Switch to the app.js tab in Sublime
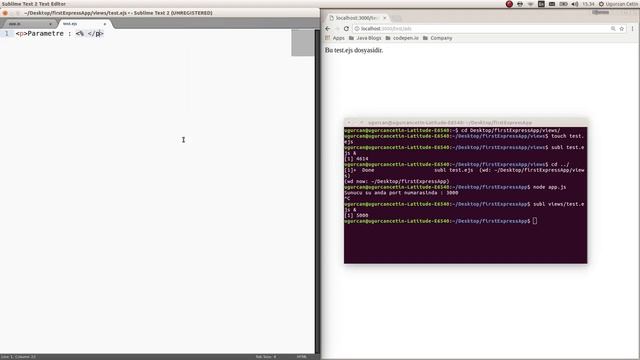This screenshot has width=640, height=360. 29,24
